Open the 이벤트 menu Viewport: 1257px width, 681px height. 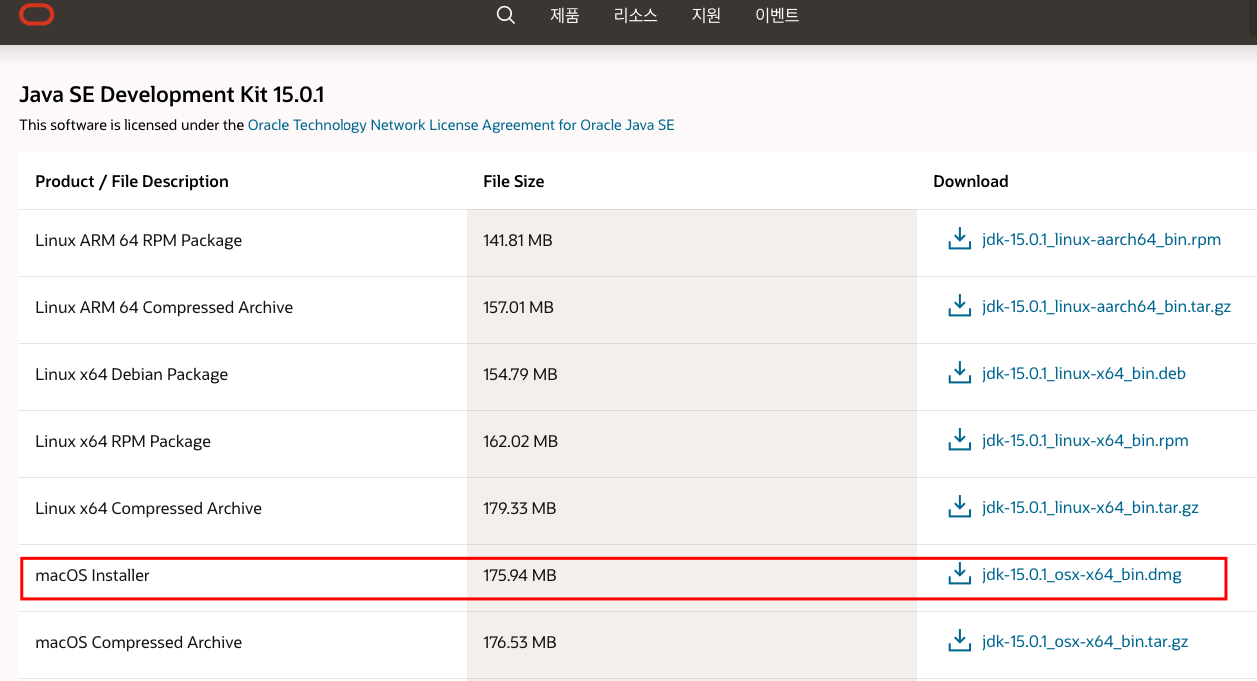[777, 16]
